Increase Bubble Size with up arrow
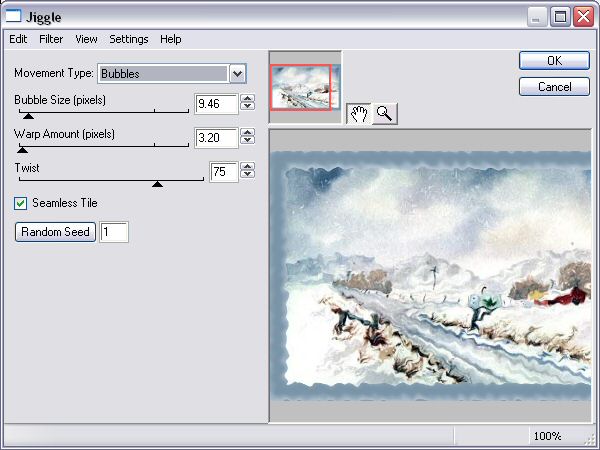600x450 pixels. click(x=248, y=98)
